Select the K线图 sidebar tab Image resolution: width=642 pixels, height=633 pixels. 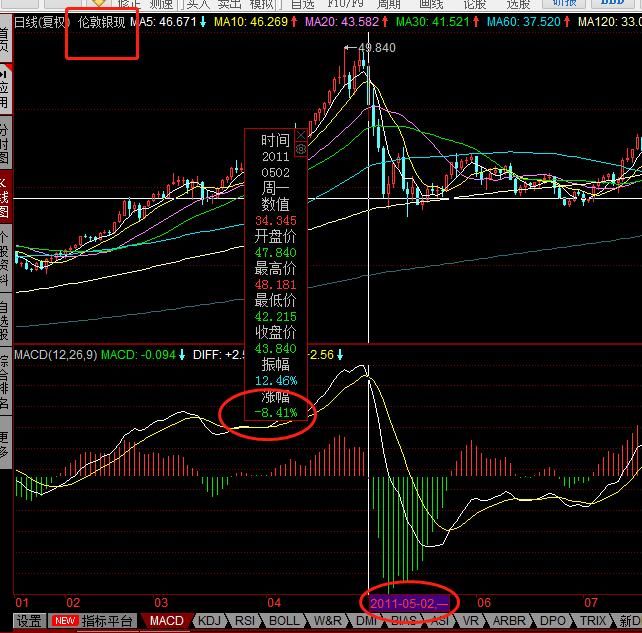click(x=5, y=197)
